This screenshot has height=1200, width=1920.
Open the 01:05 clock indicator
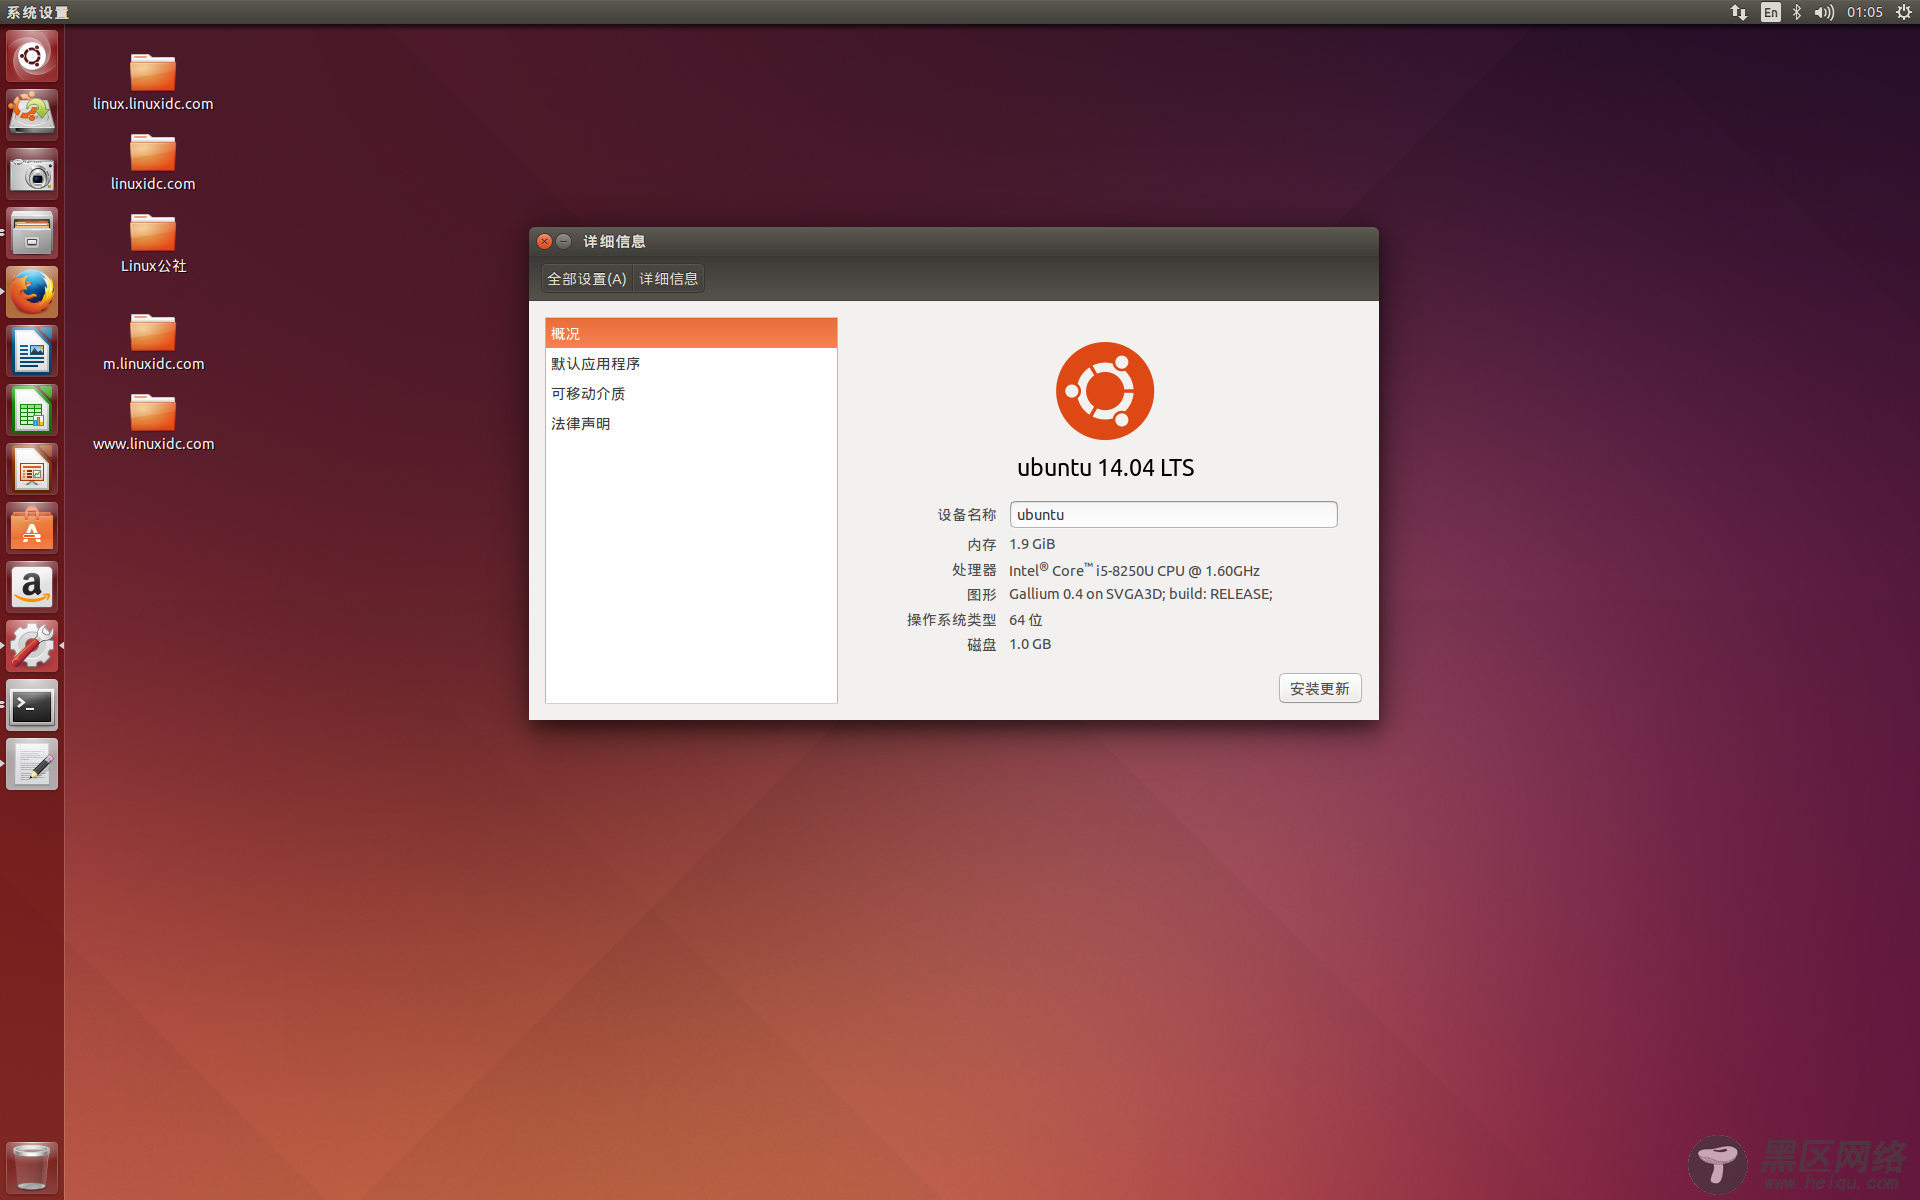click(1865, 12)
